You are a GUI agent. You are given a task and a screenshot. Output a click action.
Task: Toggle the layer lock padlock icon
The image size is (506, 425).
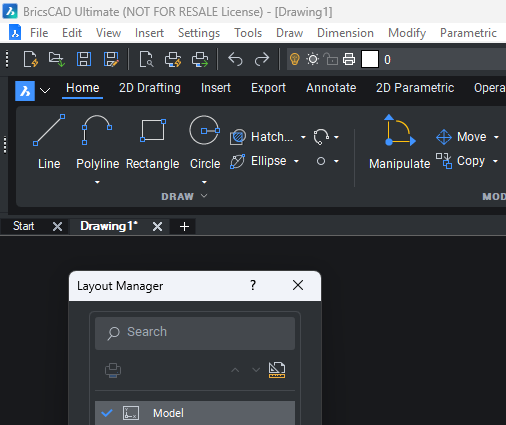331,60
